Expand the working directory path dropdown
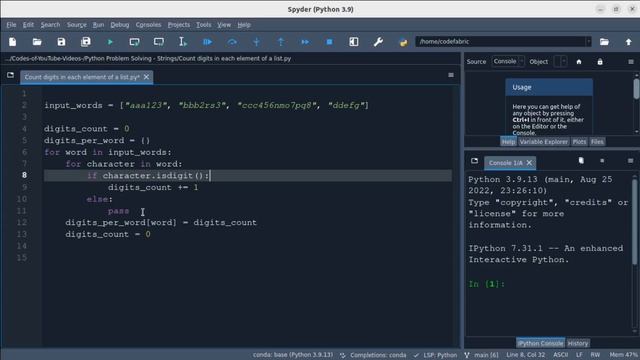Viewport: 640px width, 360px height. click(x=588, y=42)
